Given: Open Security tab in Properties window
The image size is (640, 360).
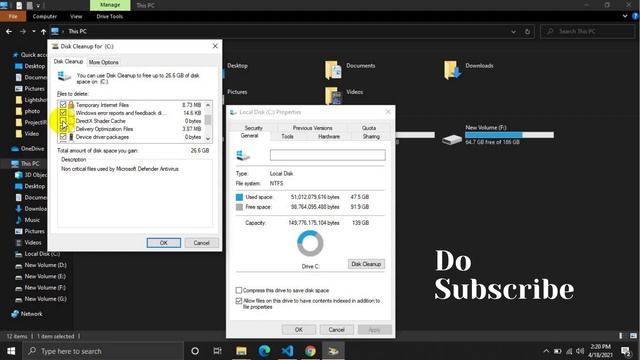Looking at the screenshot, I should [x=253, y=128].
